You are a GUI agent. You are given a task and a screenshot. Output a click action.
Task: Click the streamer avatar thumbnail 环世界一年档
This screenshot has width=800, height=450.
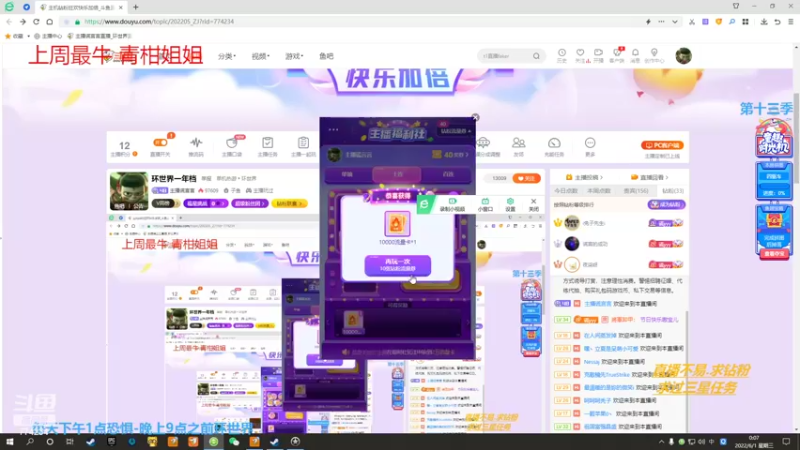[129, 191]
